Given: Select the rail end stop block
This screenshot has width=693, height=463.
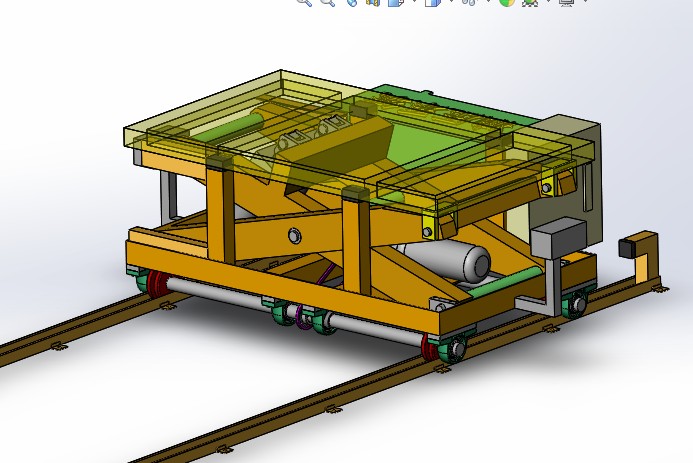Looking at the screenshot, I should 640,255.
